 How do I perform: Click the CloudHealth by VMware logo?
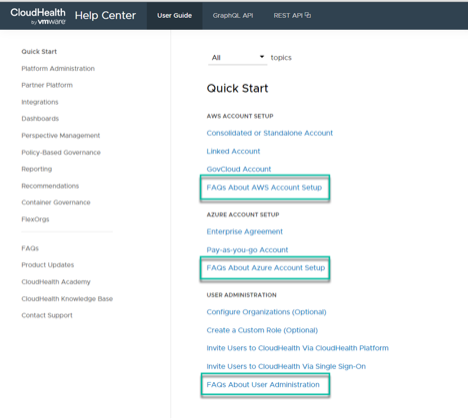[38, 16]
